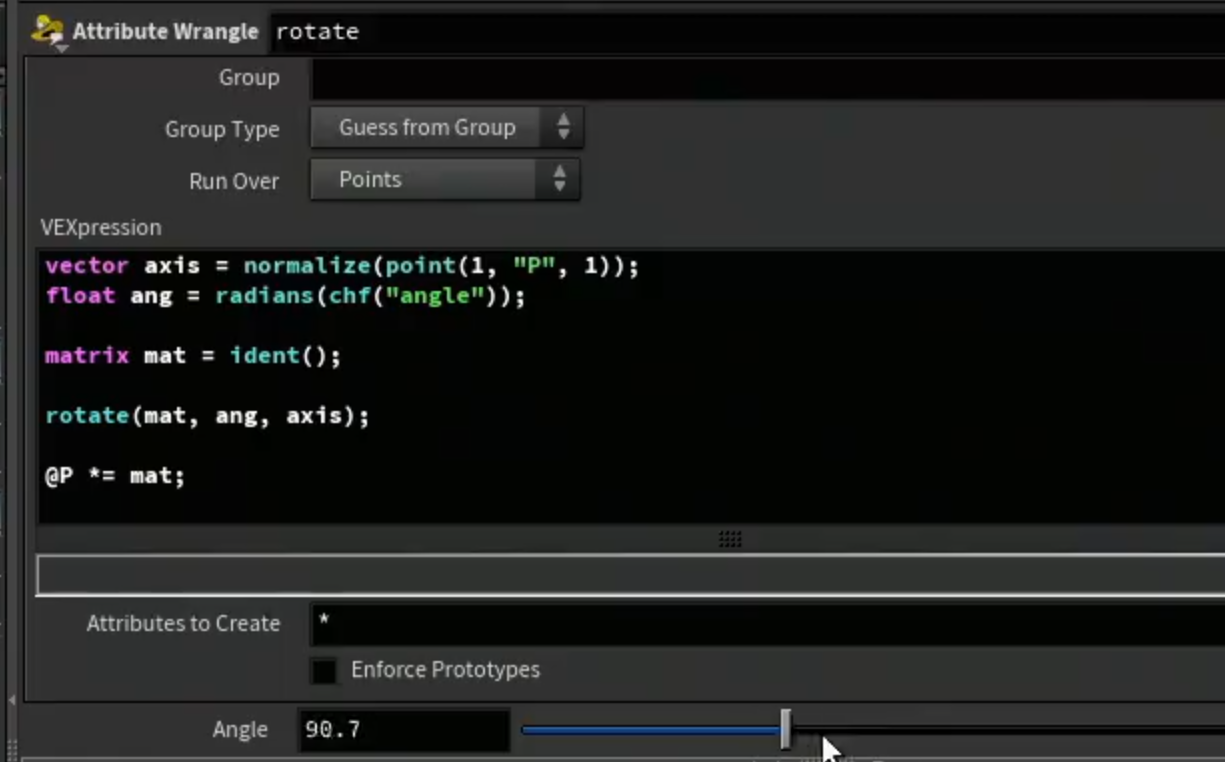Click the code line starting 'float ang'
Image resolution: width=1225 pixels, height=762 pixels.
tap(285, 297)
